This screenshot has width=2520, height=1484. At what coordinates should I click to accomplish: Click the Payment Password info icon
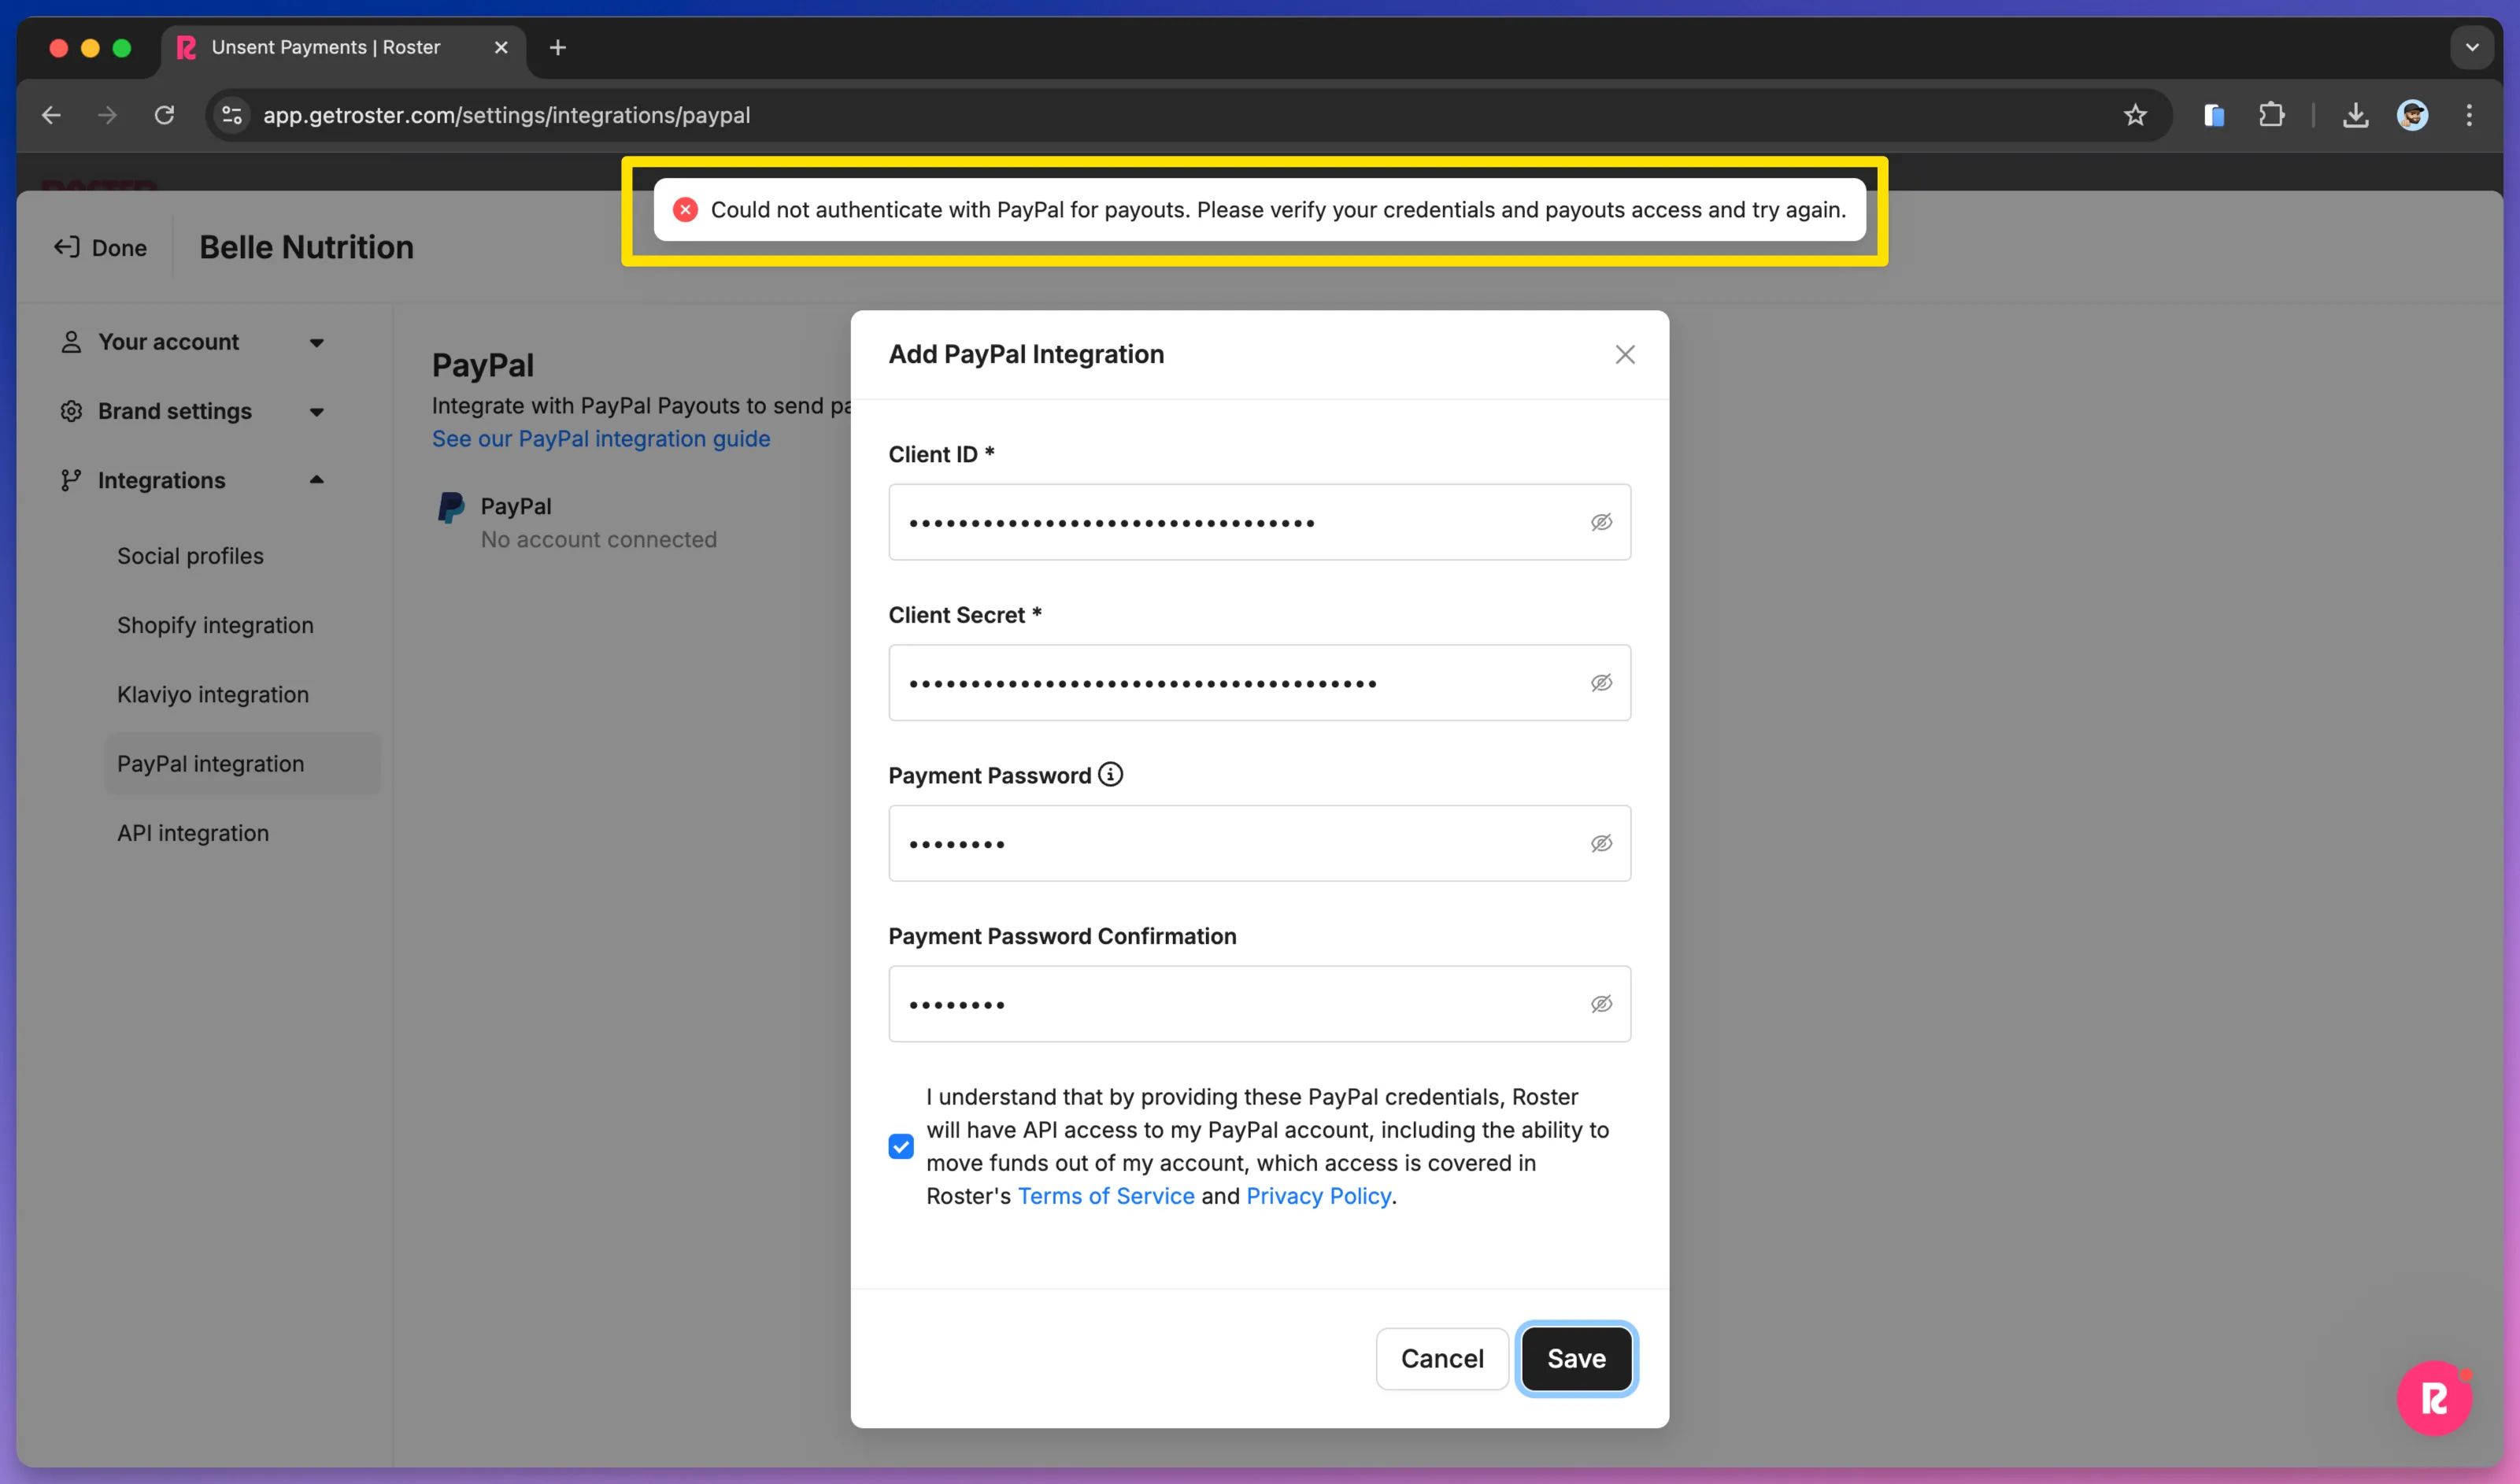point(1110,774)
